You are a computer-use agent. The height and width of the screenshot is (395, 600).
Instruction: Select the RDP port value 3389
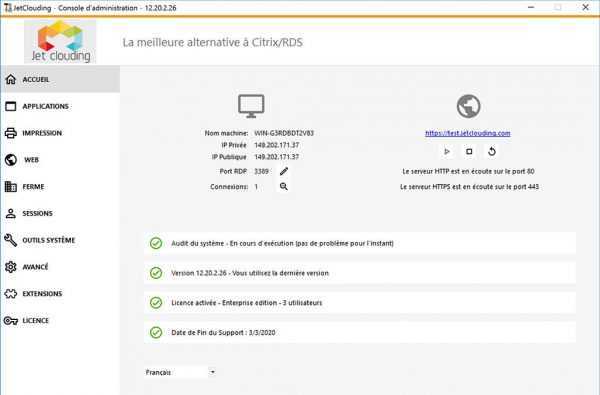click(261, 171)
